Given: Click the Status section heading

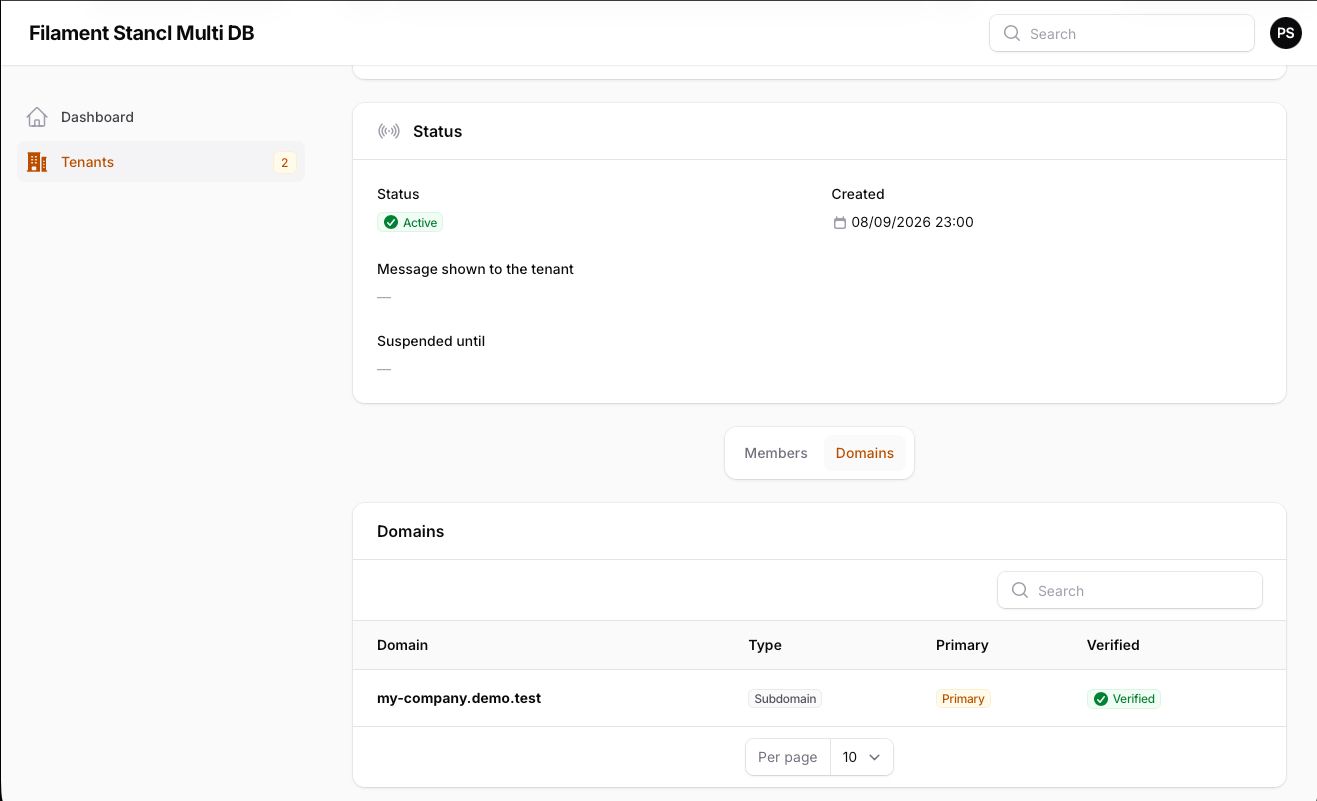Looking at the screenshot, I should (x=437, y=131).
